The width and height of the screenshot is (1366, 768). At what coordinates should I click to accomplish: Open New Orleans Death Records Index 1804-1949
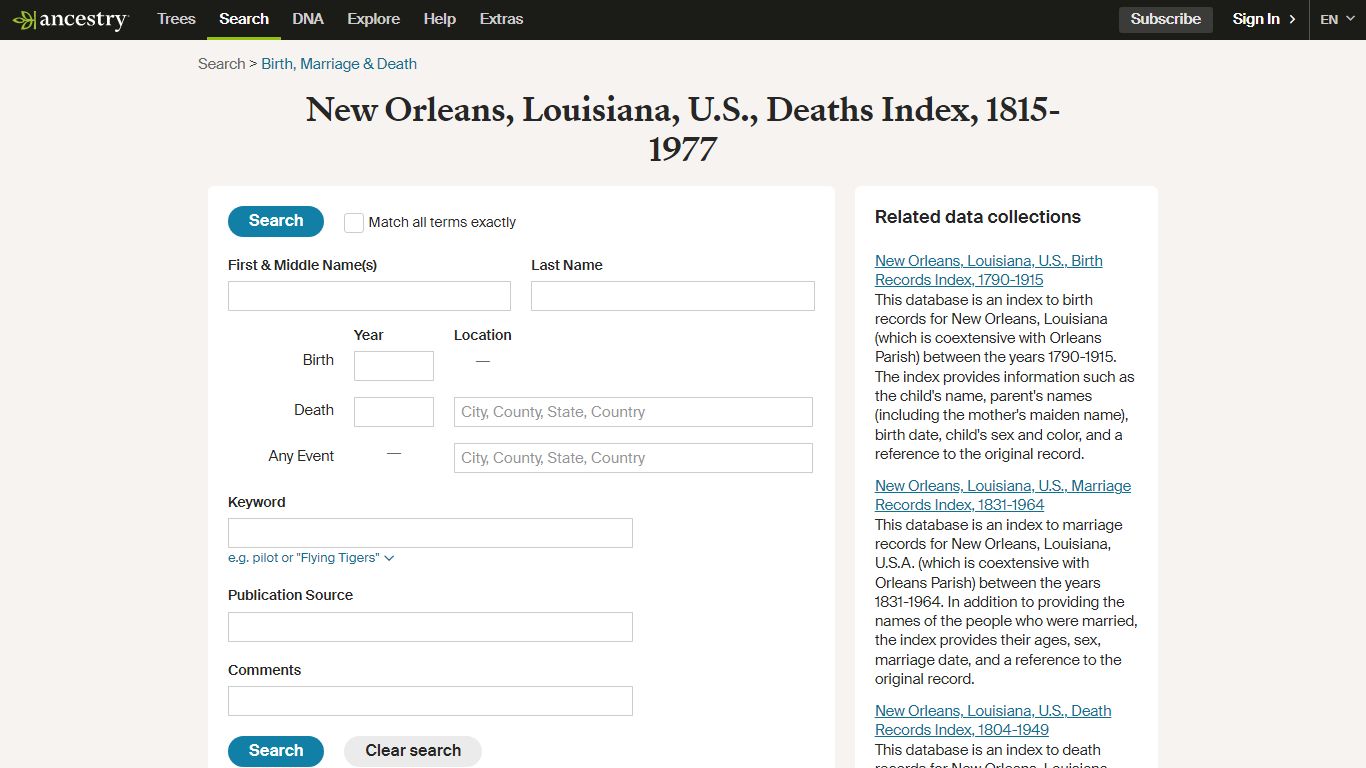point(993,720)
